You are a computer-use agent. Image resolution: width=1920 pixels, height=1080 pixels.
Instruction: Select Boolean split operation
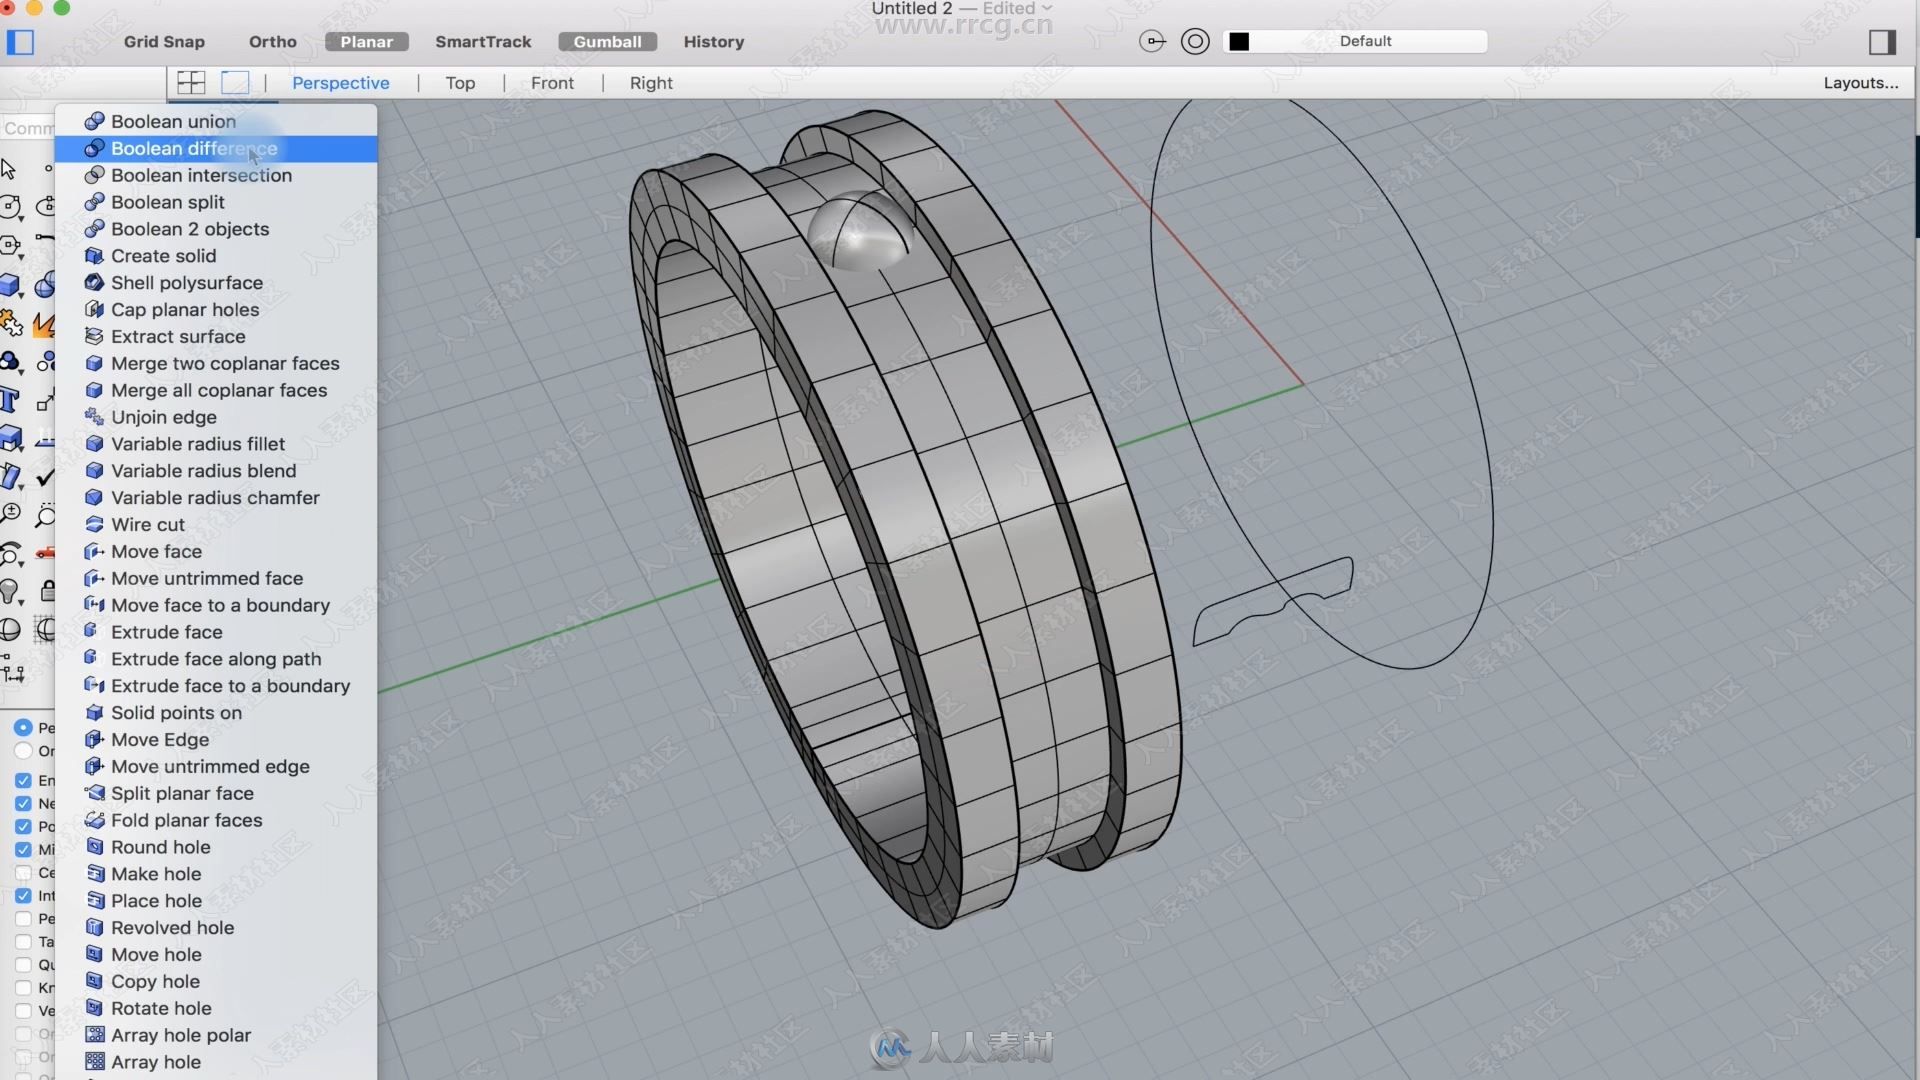coord(167,200)
